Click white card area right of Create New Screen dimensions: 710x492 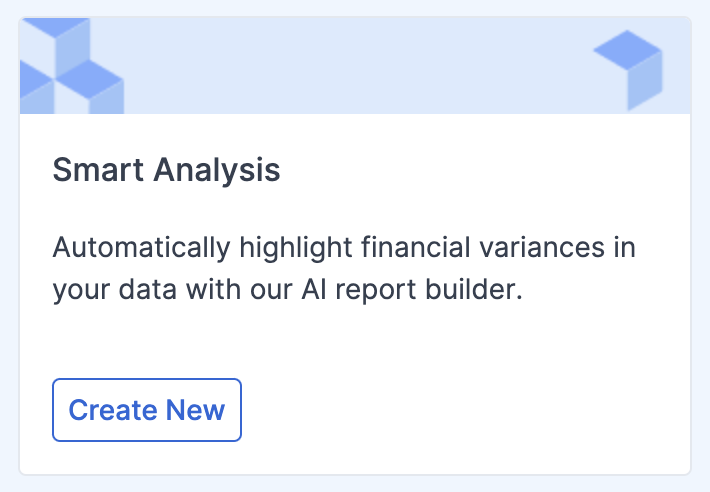point(453,410)
